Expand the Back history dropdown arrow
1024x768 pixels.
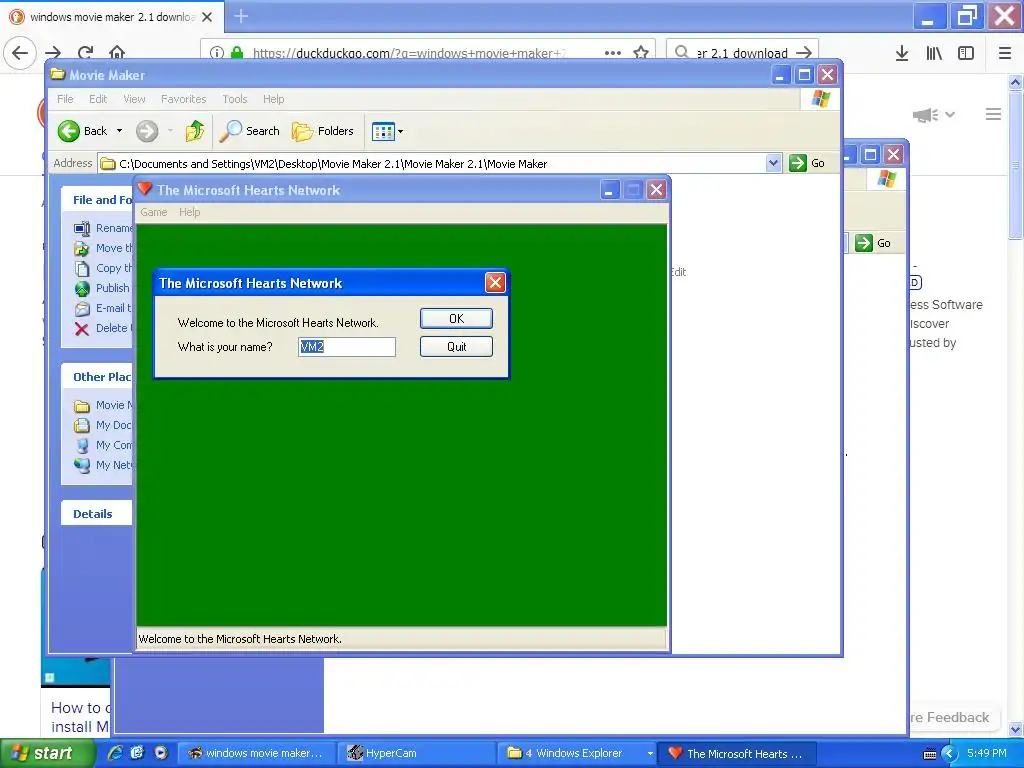coord(120,131)
